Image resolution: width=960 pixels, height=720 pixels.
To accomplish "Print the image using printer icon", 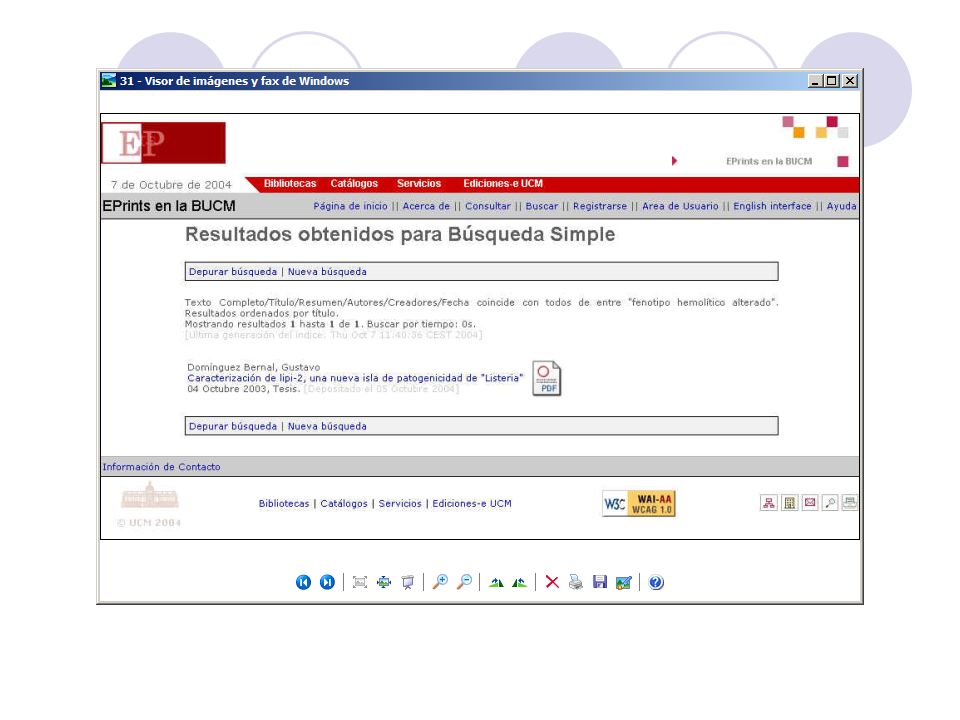I will (x=576, y=582).
